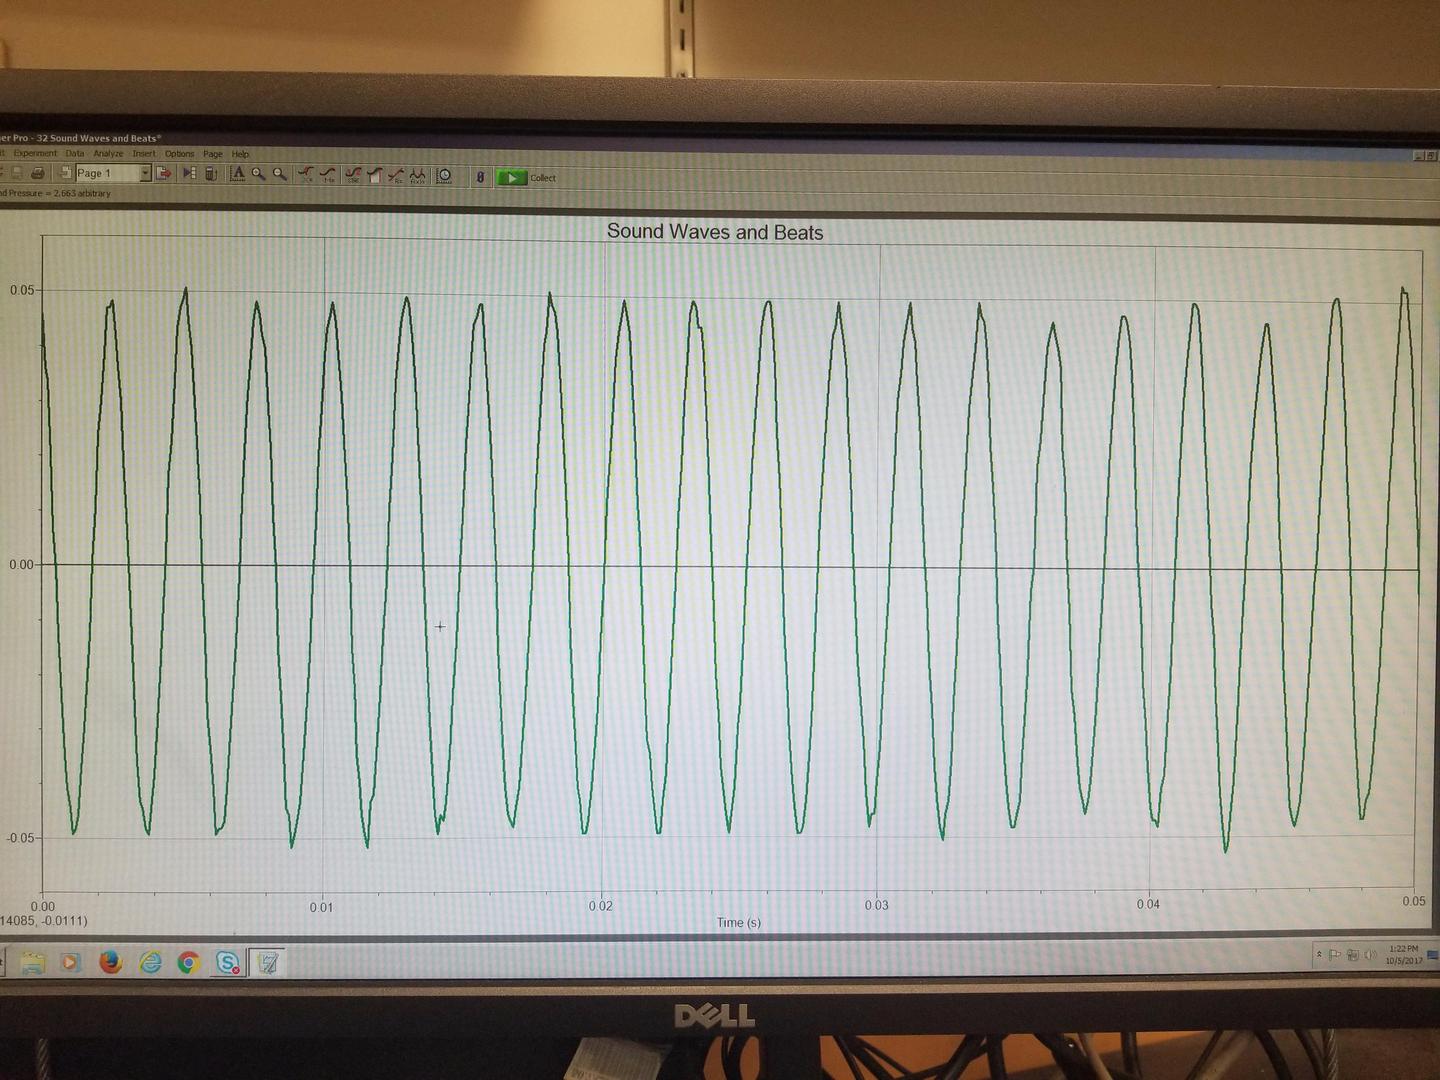Open the Data menu

click(75, 154)
